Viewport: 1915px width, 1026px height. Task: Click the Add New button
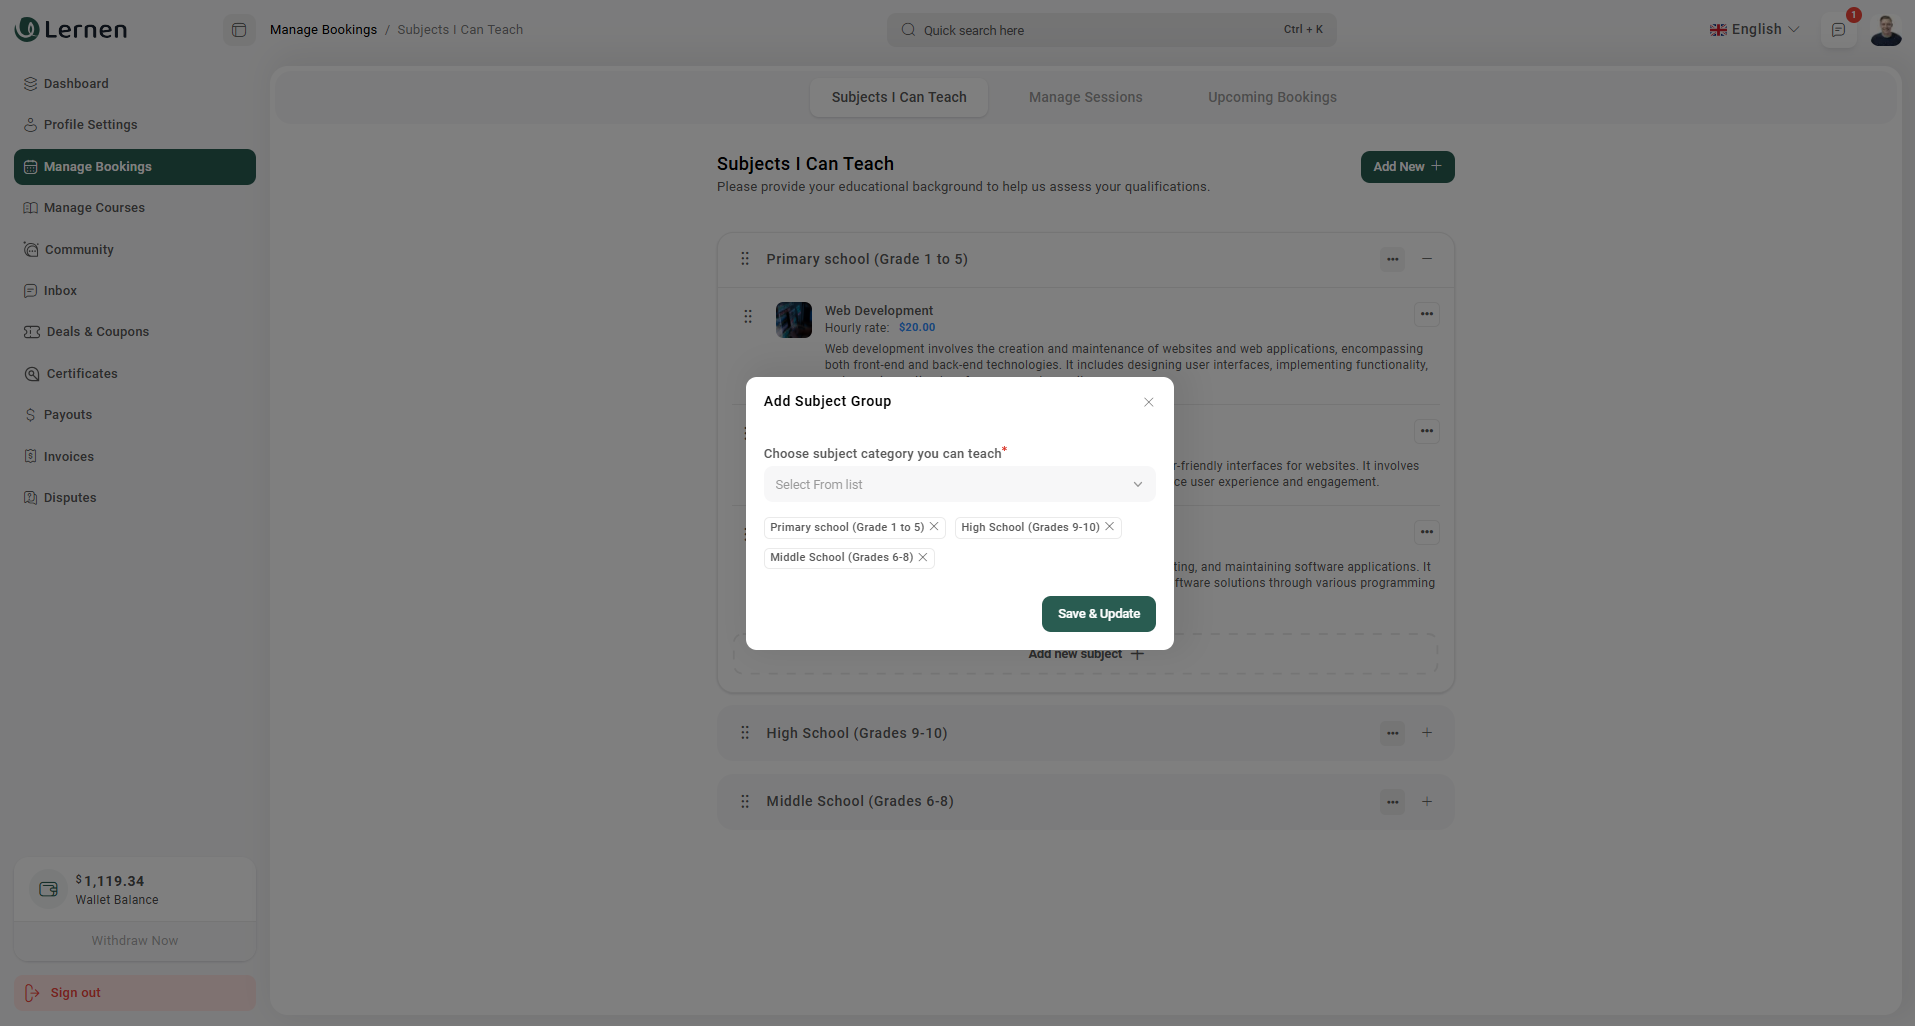(1406, 167)
